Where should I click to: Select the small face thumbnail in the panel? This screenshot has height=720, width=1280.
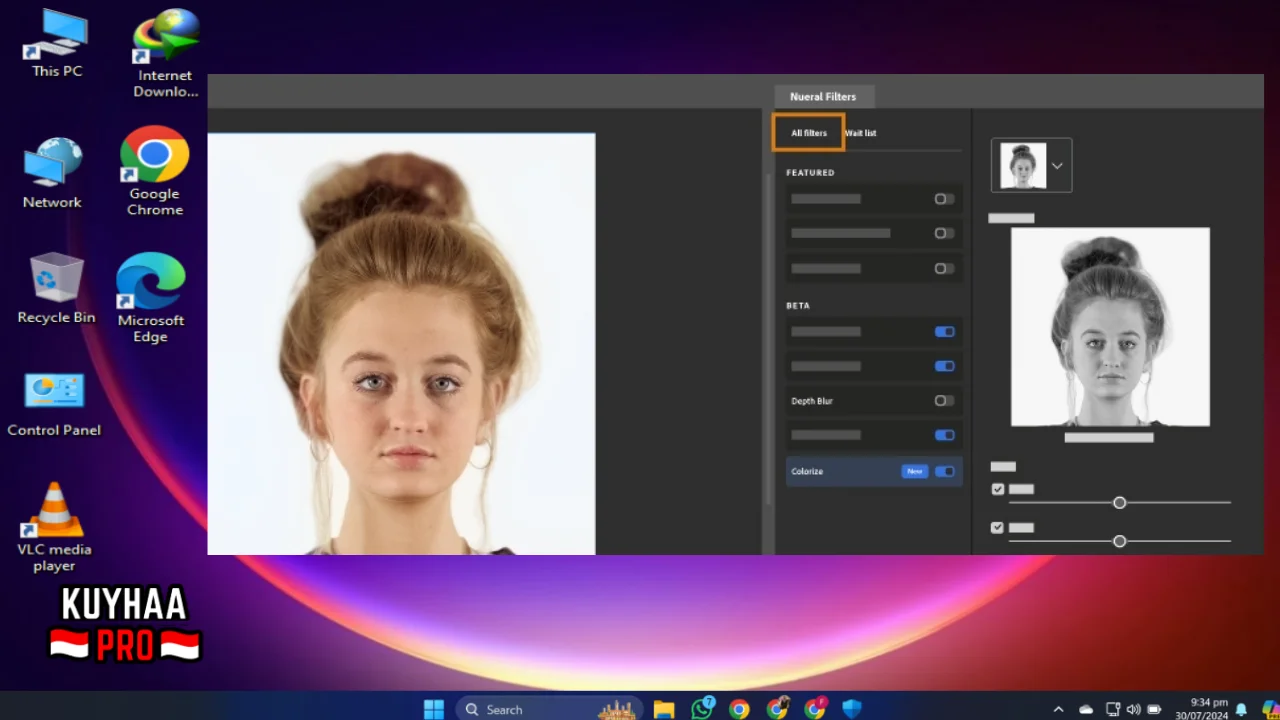pyautogui.click(x=1023, y=166)
